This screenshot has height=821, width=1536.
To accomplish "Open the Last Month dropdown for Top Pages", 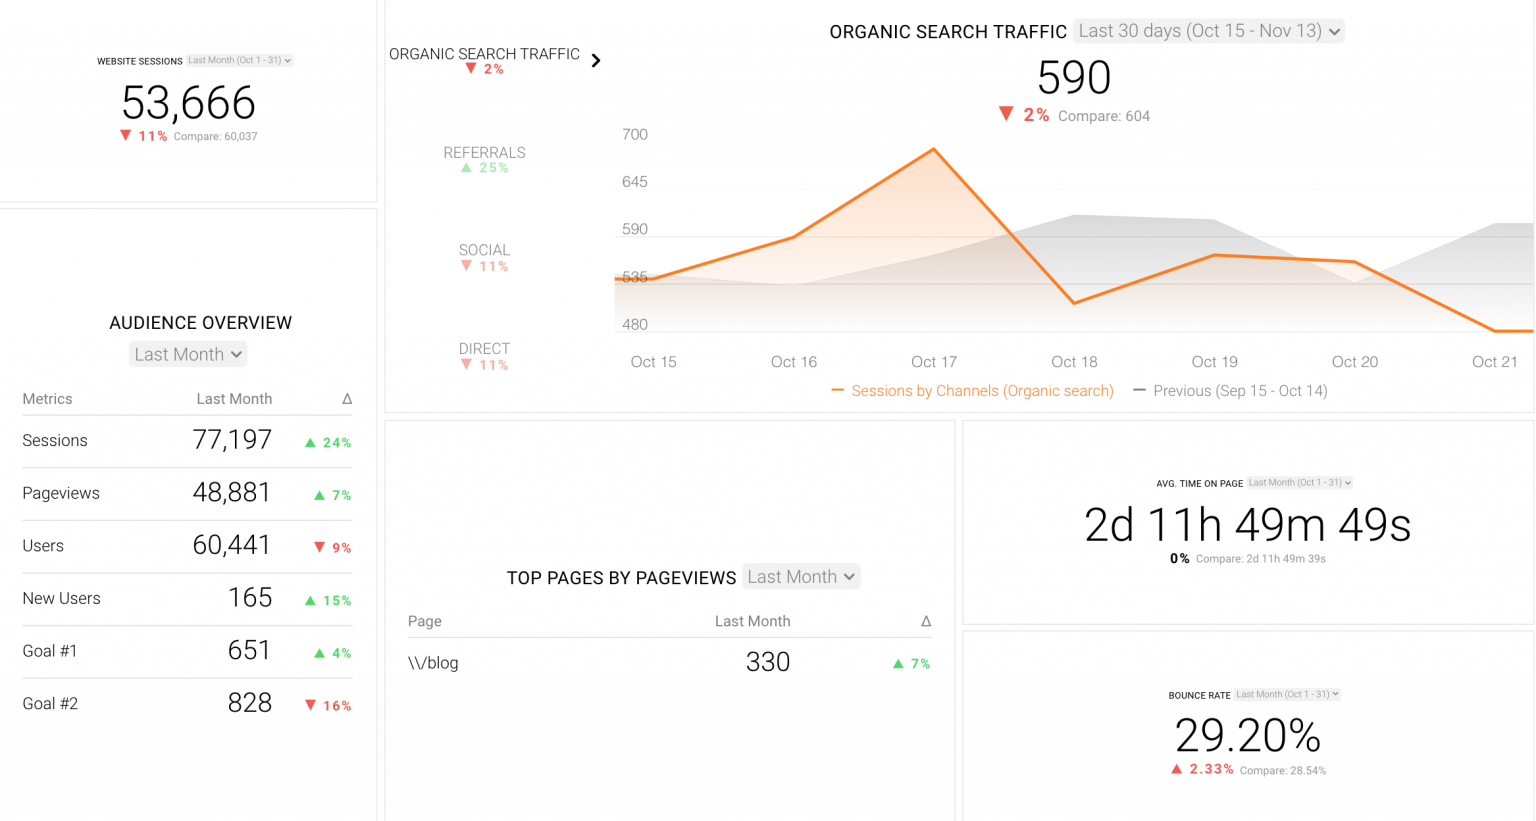I will 800,576.
